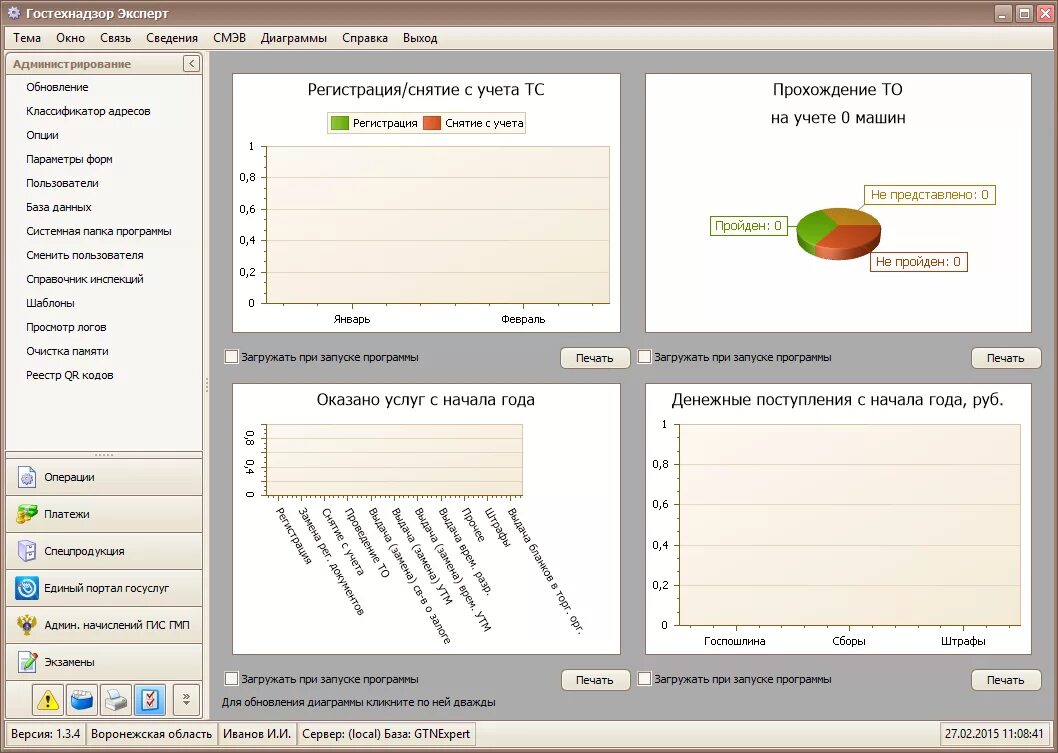Enable load at startup for Оказано услуг chart
1058x753 pixels.
pos(232,679)
